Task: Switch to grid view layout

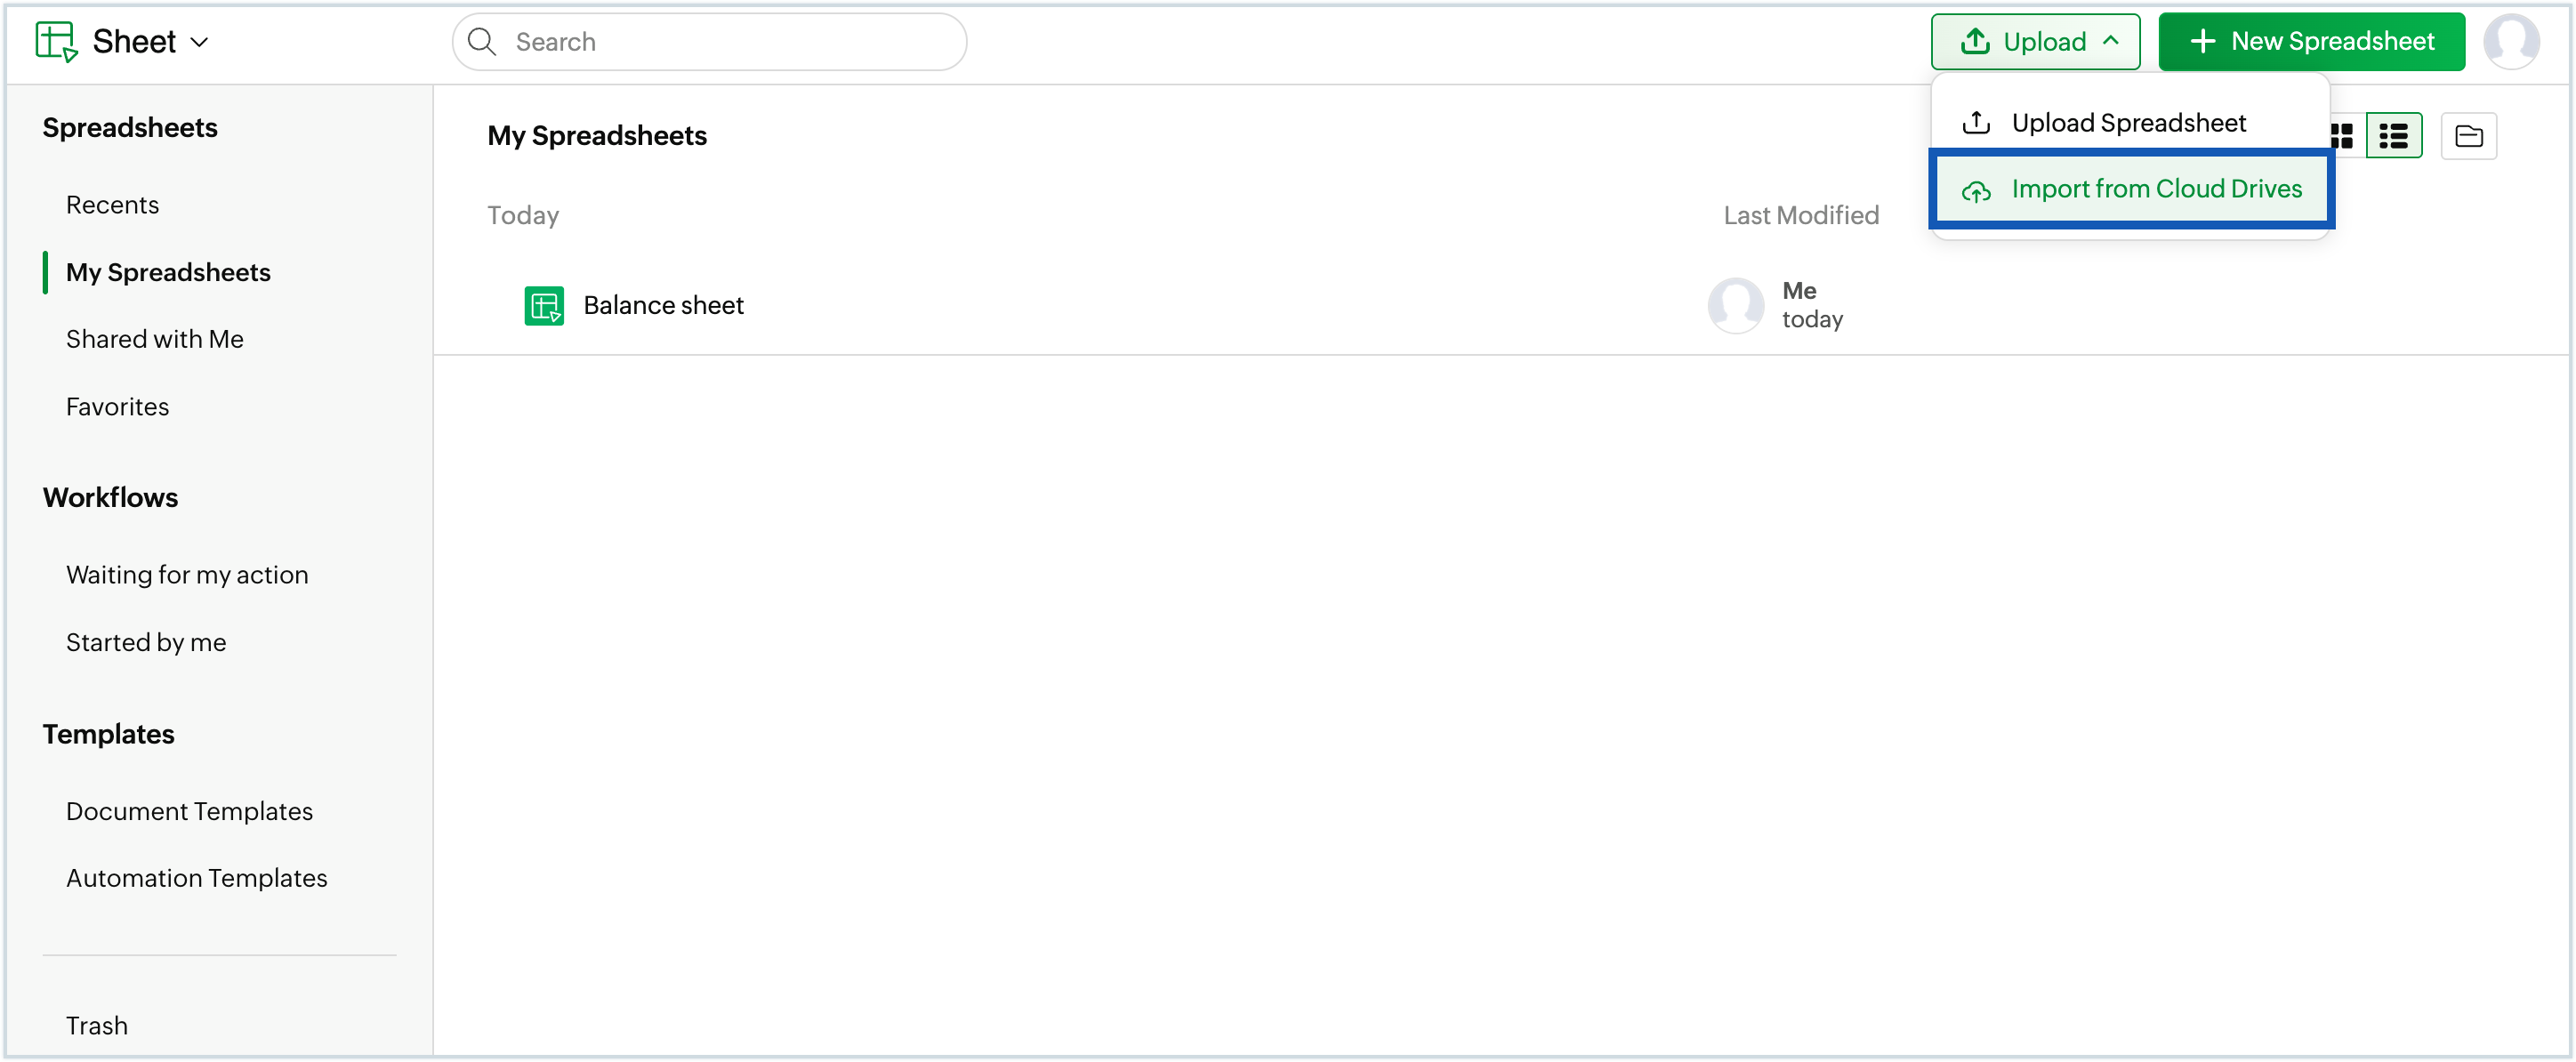Action: tap(2341, 135)
